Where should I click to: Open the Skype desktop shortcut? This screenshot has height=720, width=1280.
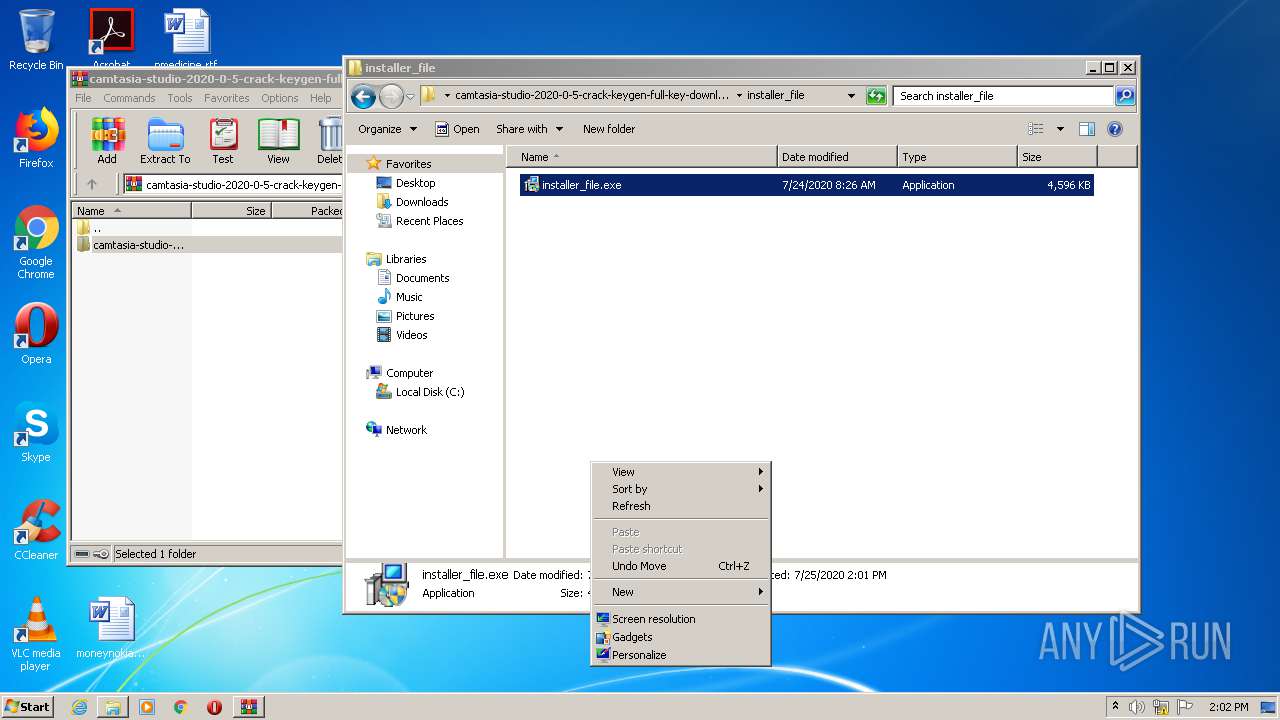point(36,432)
